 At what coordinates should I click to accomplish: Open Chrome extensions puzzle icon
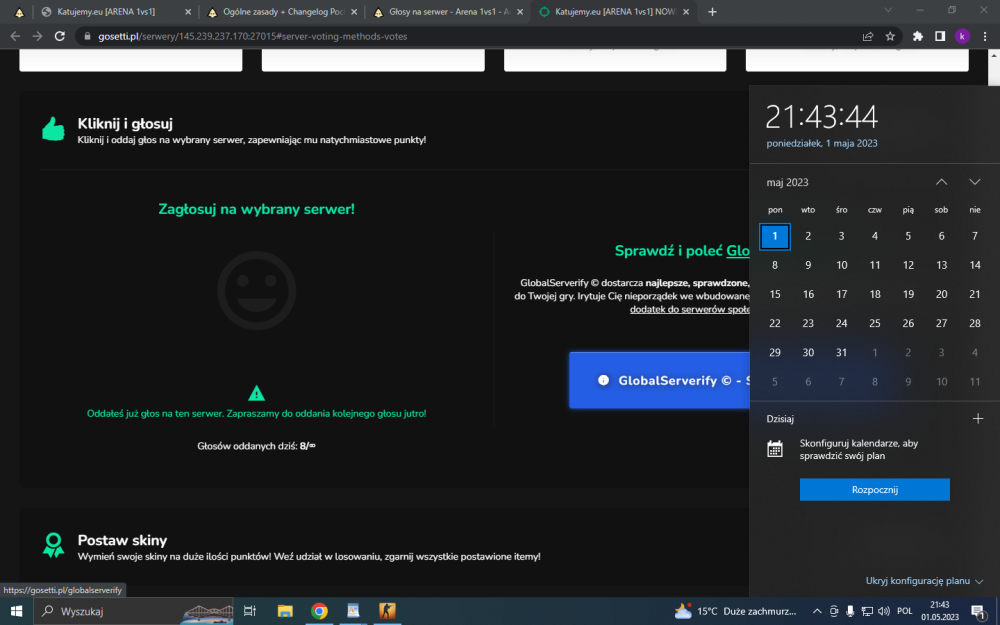click(918, 36)
